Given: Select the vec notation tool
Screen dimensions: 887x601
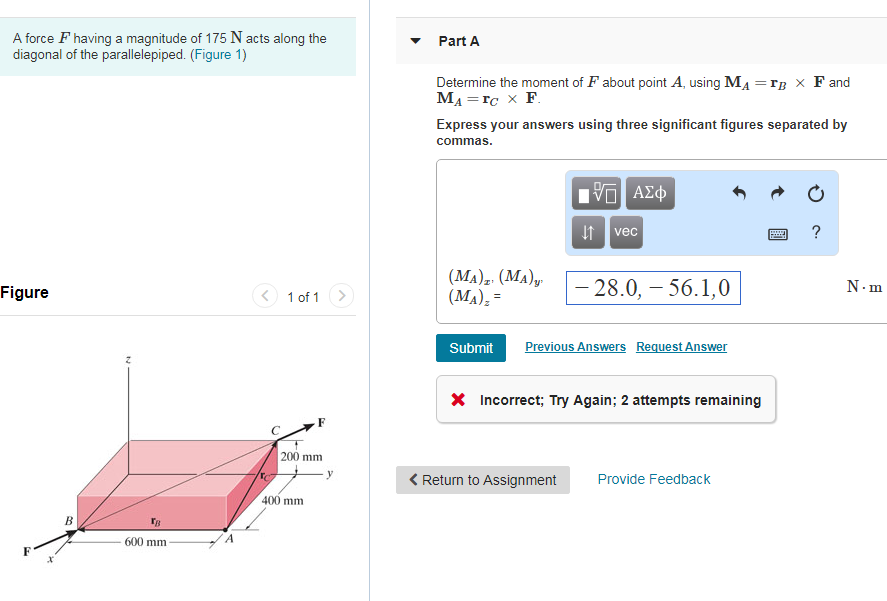Looking at the screenshot, I should [x=626, y=232].
